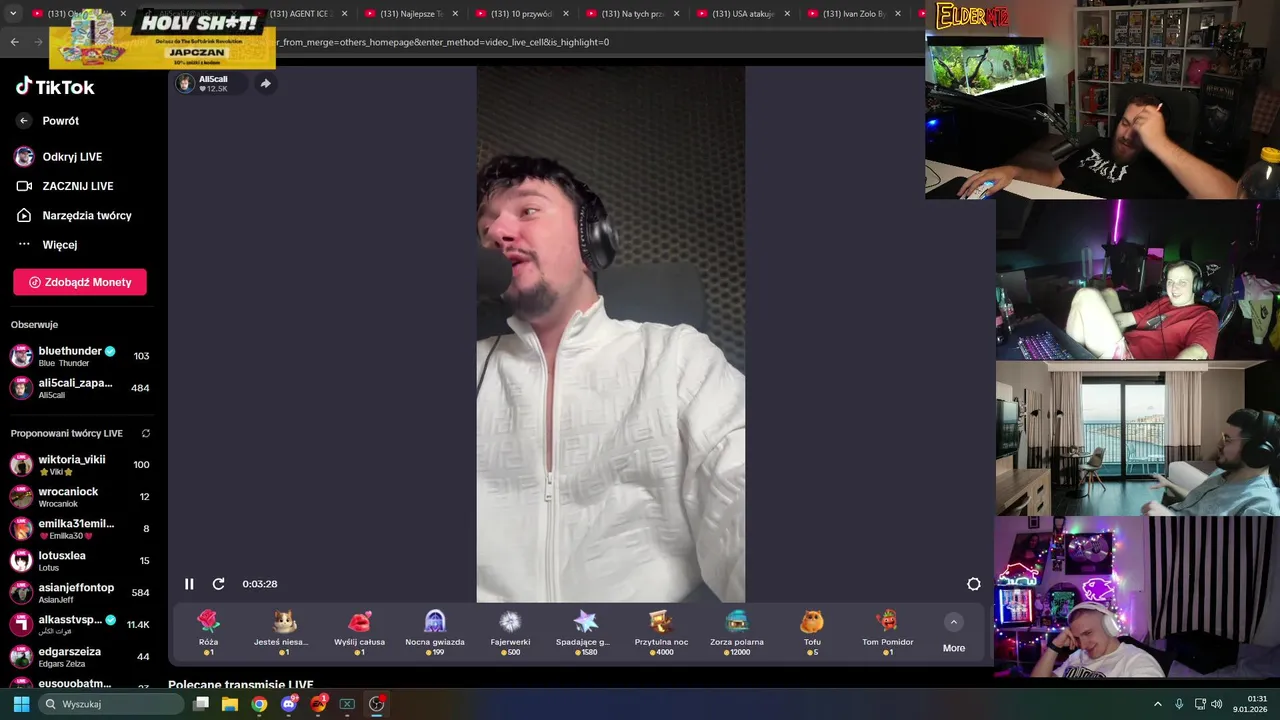Open alkasstvsp... live stream
This screenshot has width=1280, height=720.
pyautogui.click(x=80, y=625)
